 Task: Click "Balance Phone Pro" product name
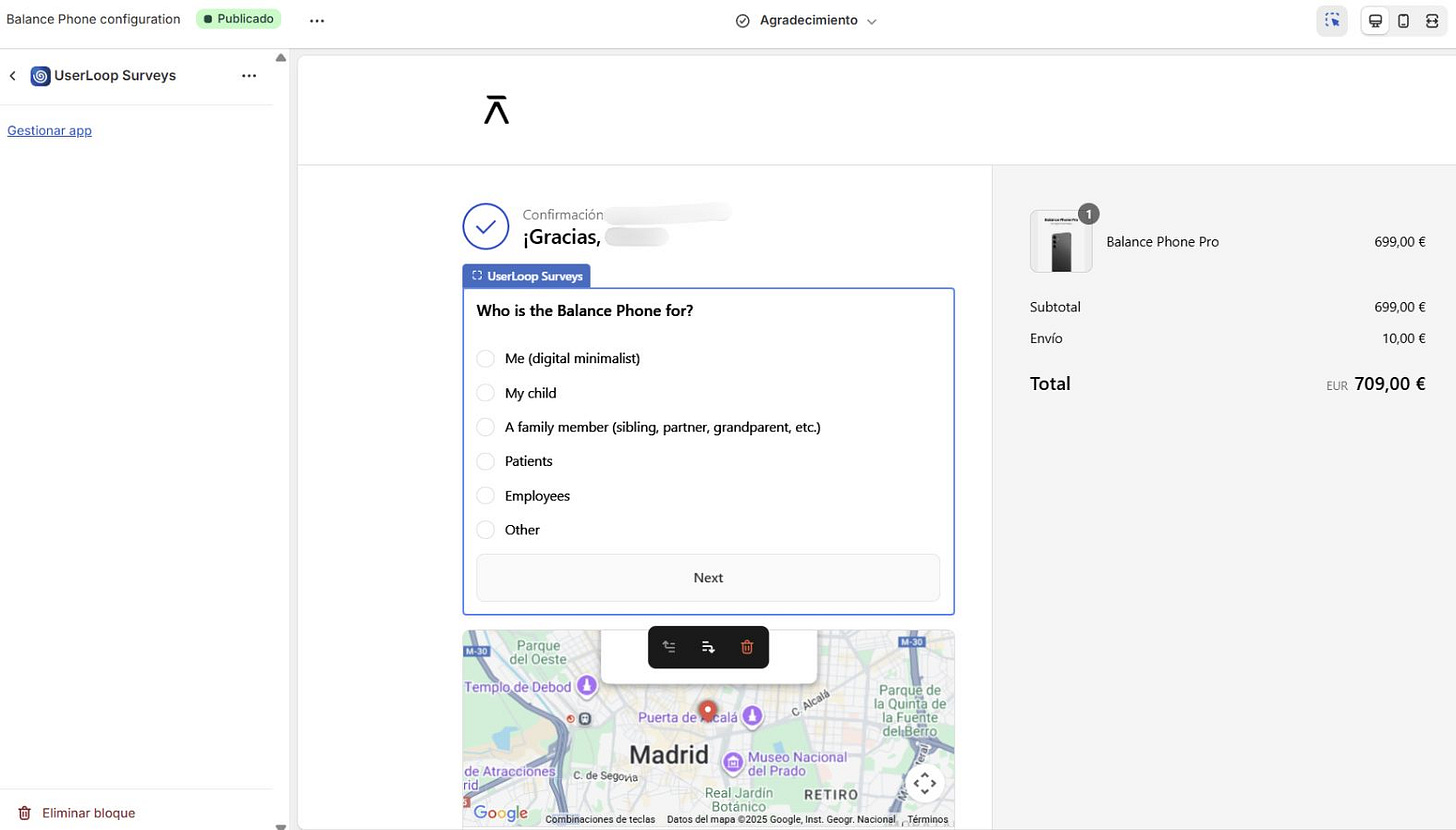click(x=1163, y=241)
